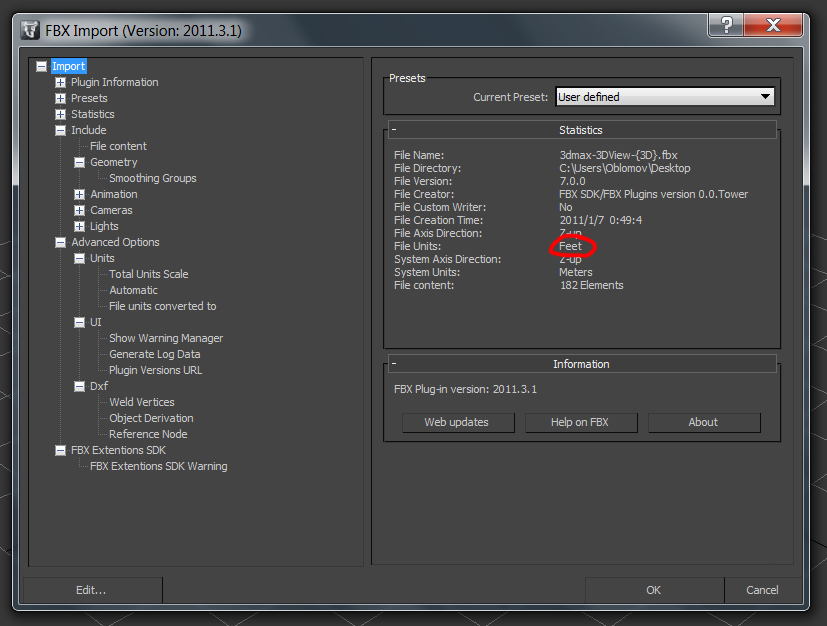Select Generate Log Data item
Viewport: 827px width, 626px height.
tap(155, 354)
